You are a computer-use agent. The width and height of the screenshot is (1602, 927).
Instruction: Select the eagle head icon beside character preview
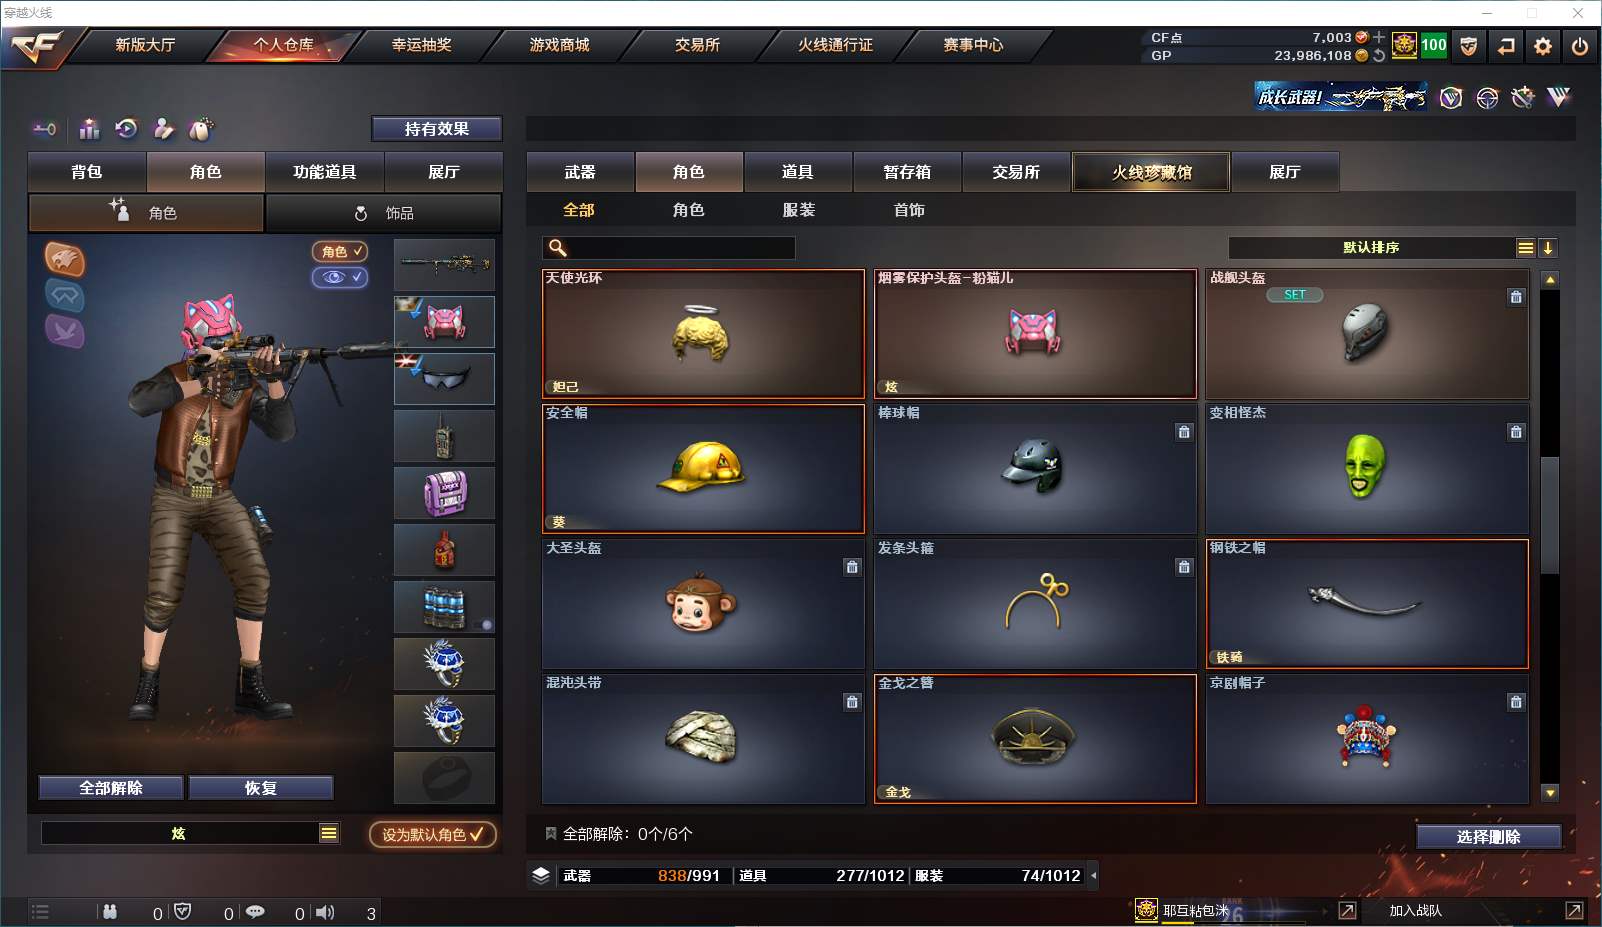pos(65,259)
